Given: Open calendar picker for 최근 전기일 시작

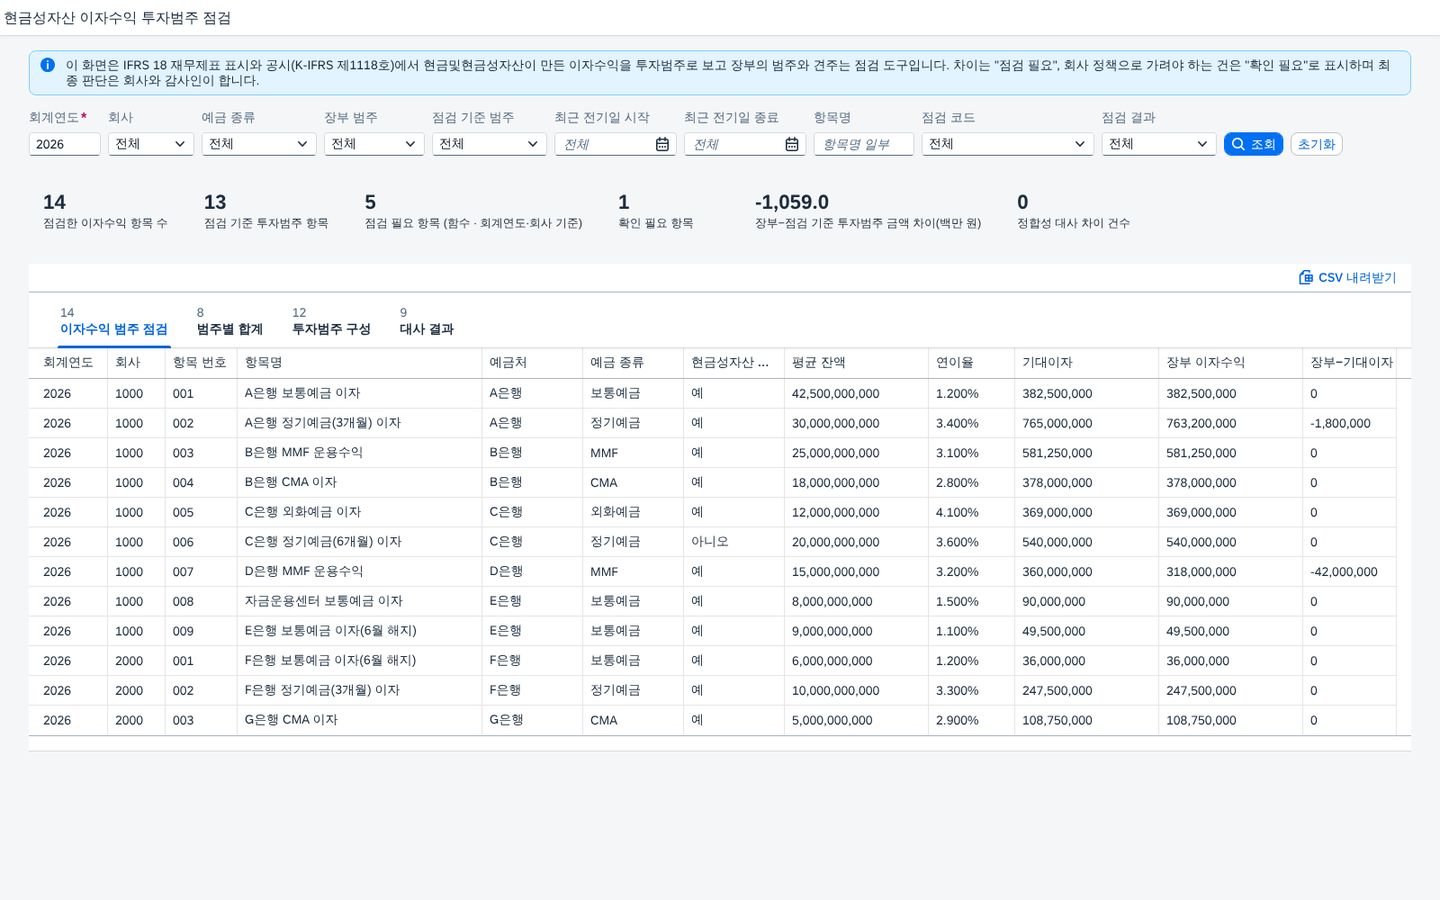Looking at the screenshot, I should click(662, 144).
